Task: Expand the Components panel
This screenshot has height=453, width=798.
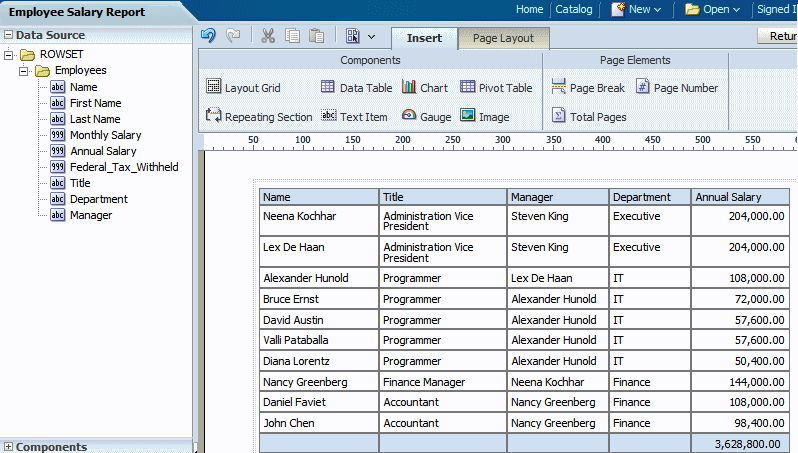Action: coord(8,447)
